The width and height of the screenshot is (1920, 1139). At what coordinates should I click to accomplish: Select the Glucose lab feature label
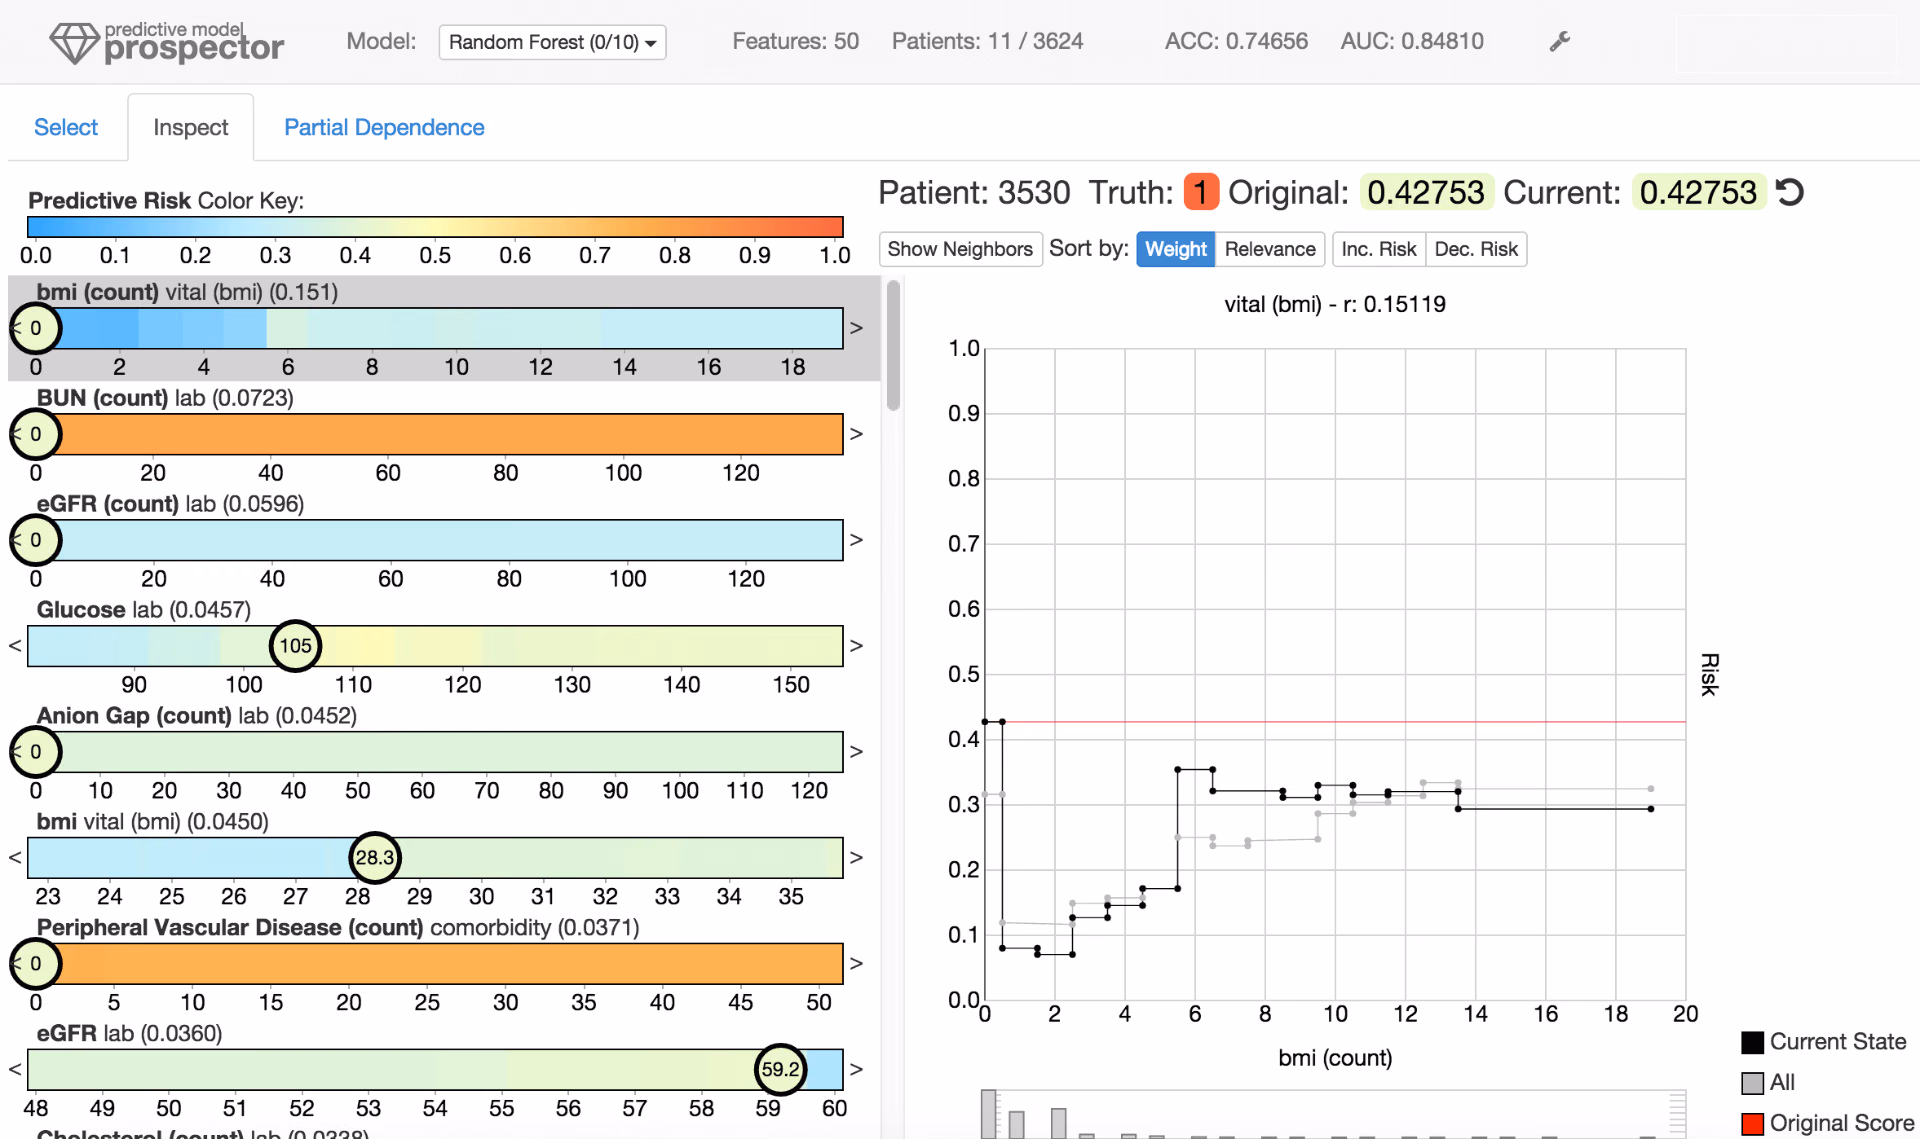144,610
